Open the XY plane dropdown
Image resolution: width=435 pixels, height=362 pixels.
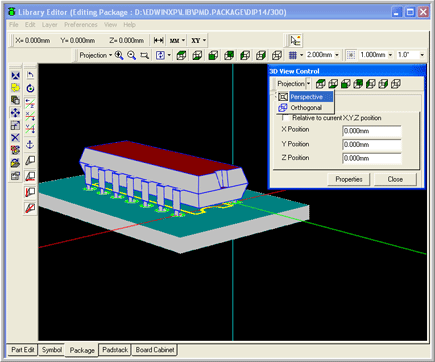198,41
